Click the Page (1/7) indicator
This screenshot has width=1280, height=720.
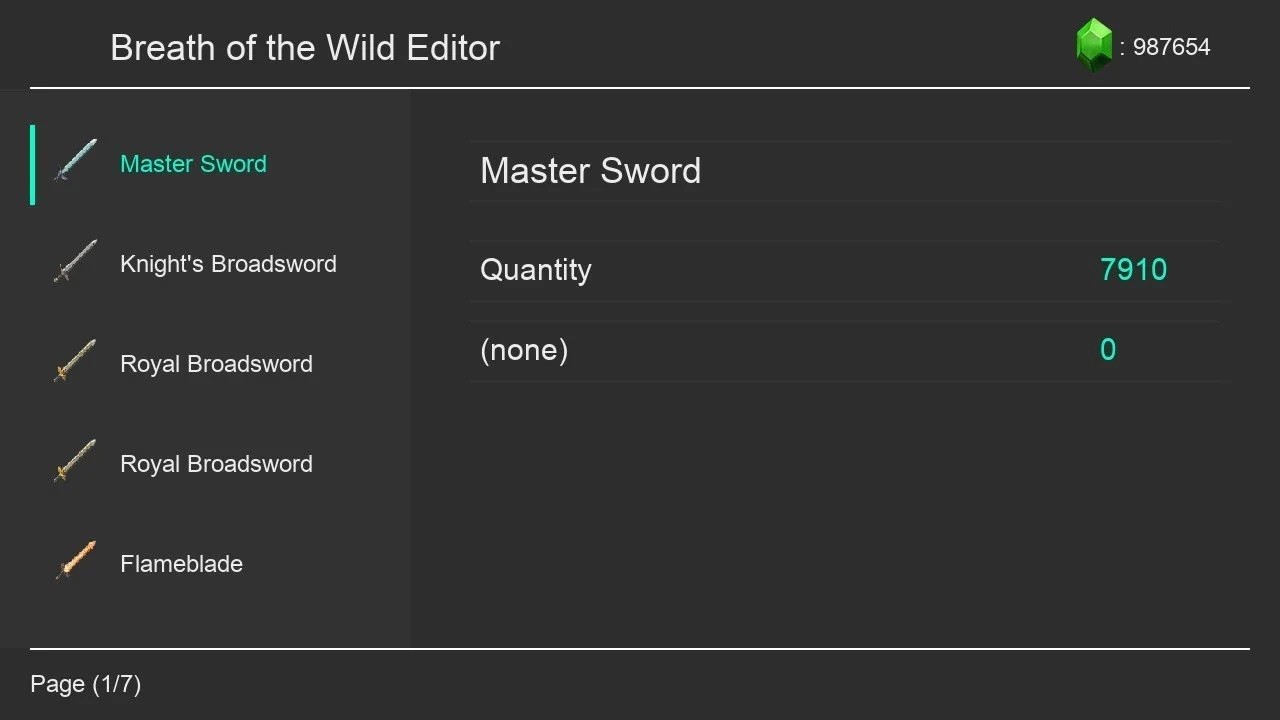click(x=86, y=684)
